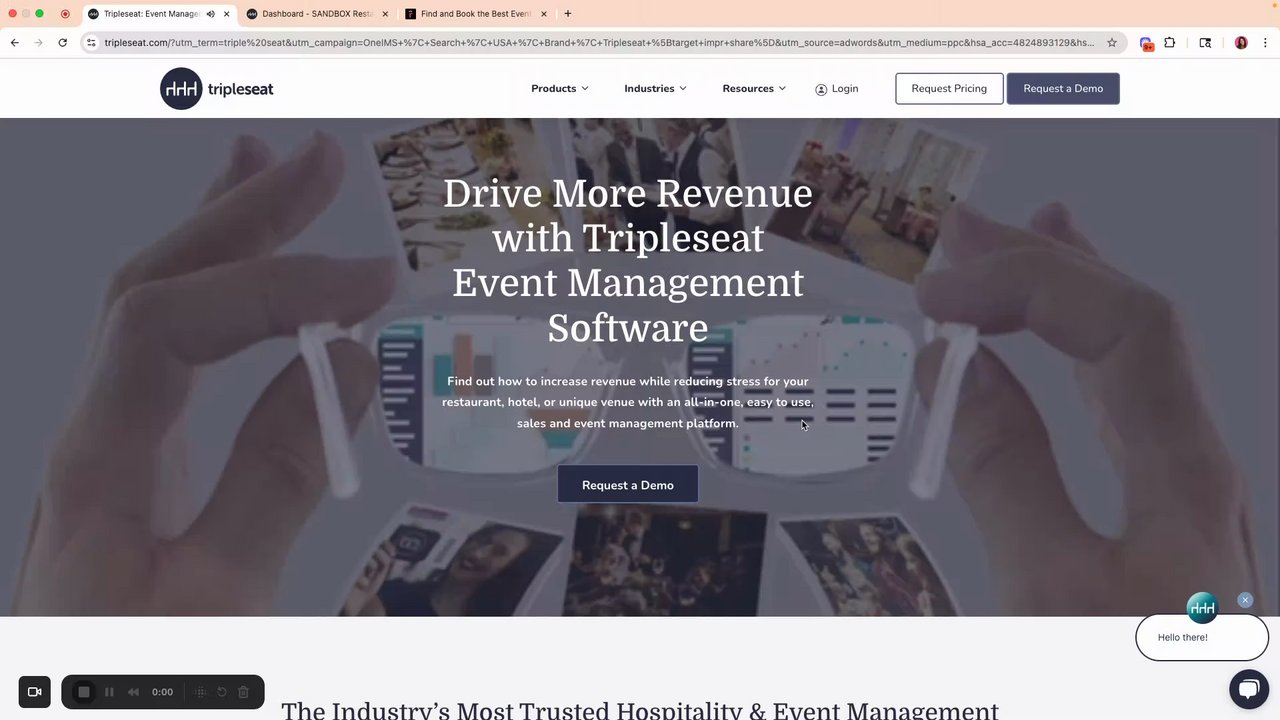Open the chat widget bubble

coord(1249,689)
